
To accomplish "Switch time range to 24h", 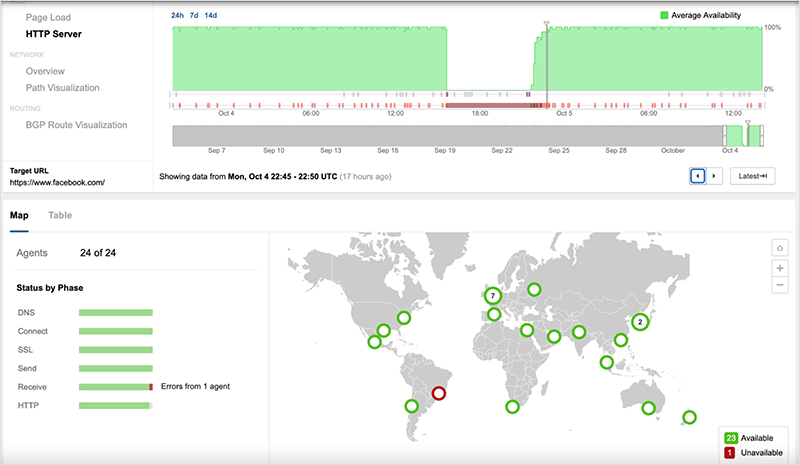I will 178,15.
